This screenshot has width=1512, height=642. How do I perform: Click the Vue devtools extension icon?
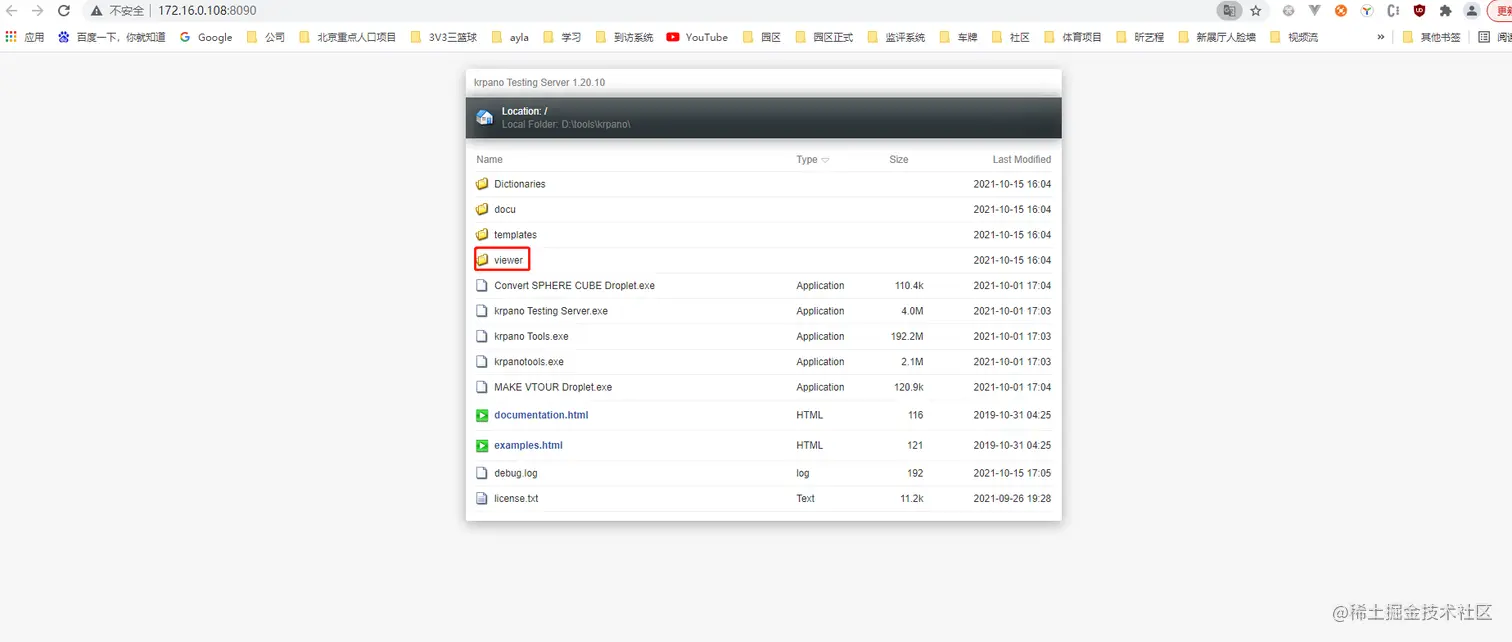point(1314,11)
